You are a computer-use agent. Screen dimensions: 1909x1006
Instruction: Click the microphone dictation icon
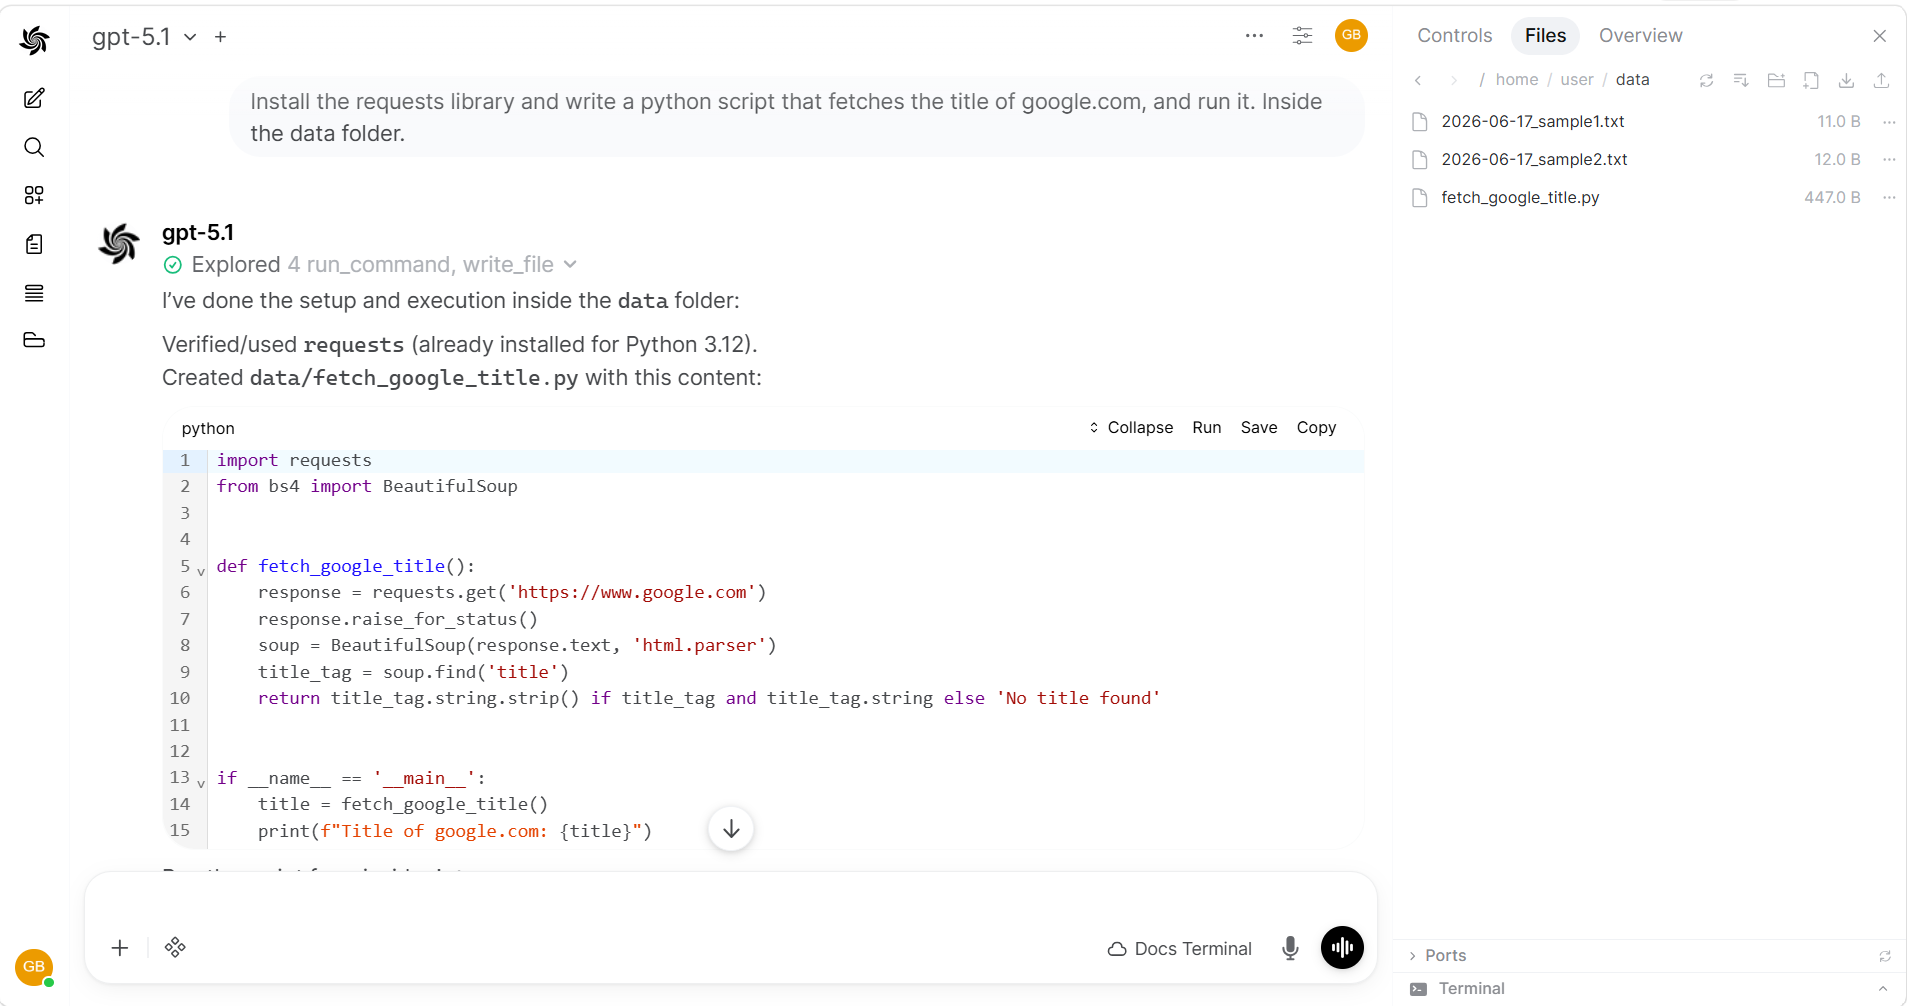coord(1290,948)
